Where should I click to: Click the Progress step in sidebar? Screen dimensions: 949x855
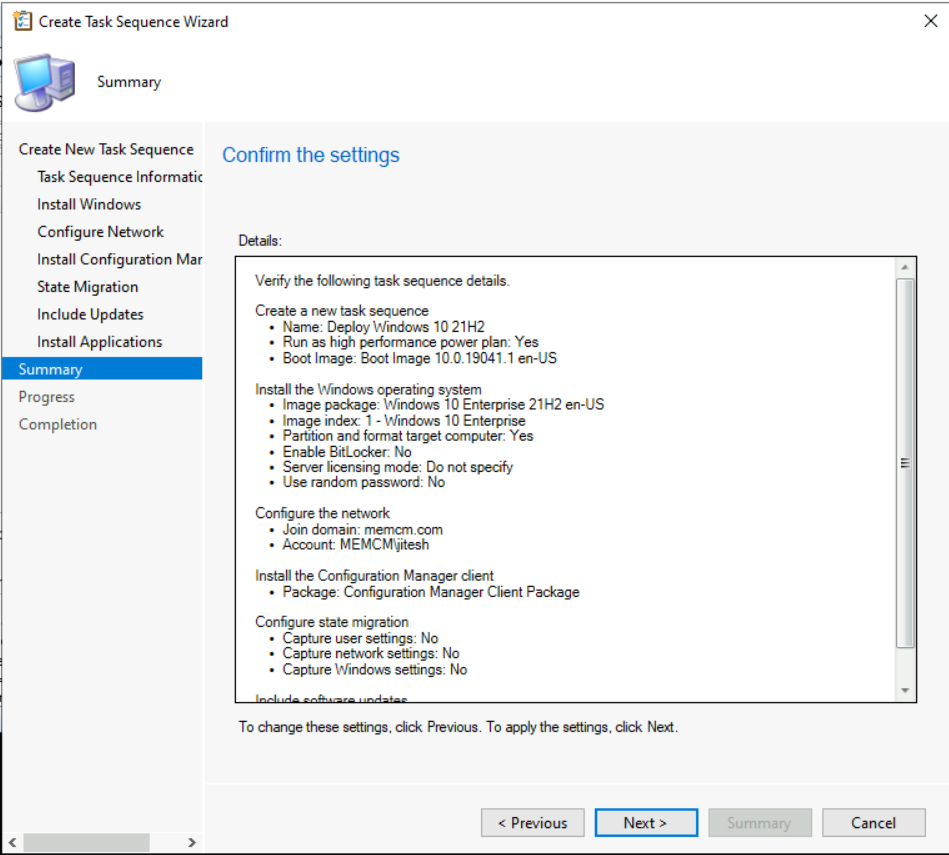47,397
